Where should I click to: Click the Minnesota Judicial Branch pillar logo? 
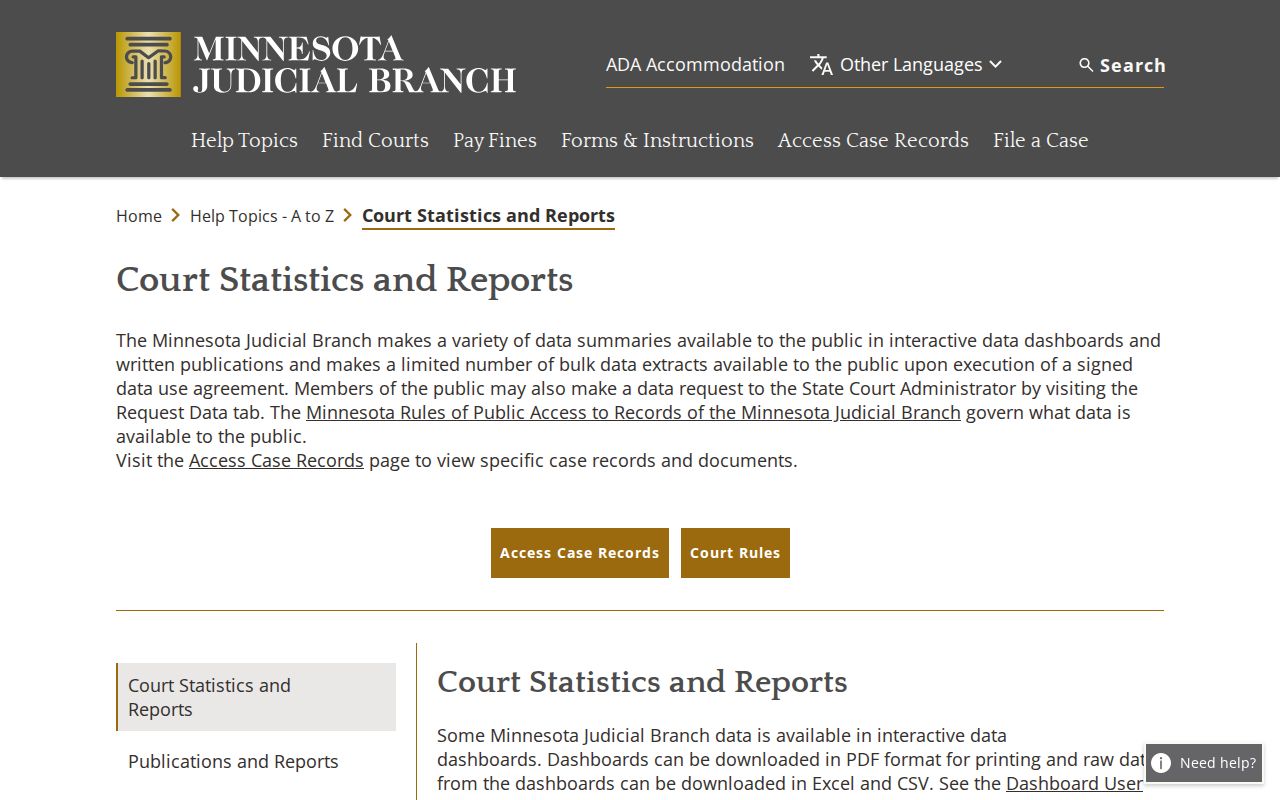148,64
